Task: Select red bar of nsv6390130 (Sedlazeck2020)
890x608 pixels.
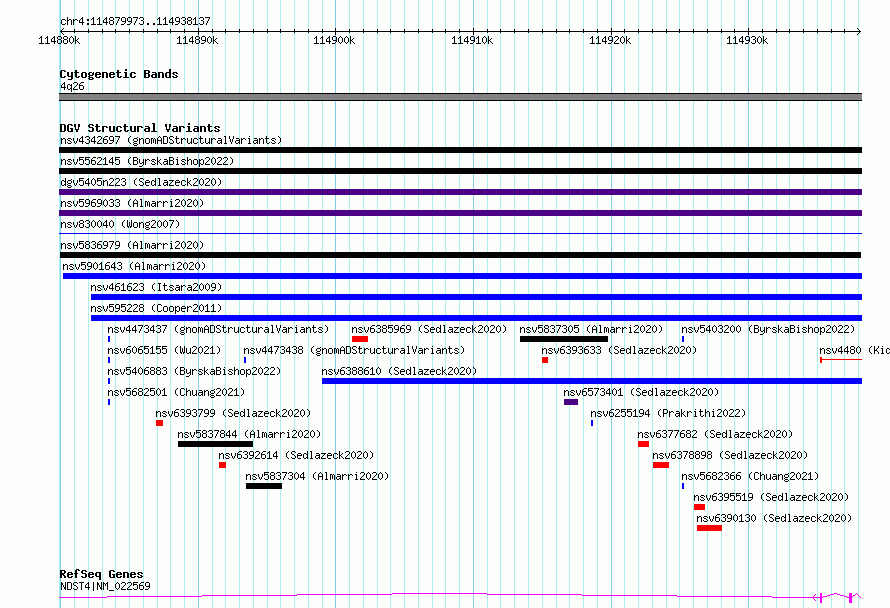Action: [710, 528]
